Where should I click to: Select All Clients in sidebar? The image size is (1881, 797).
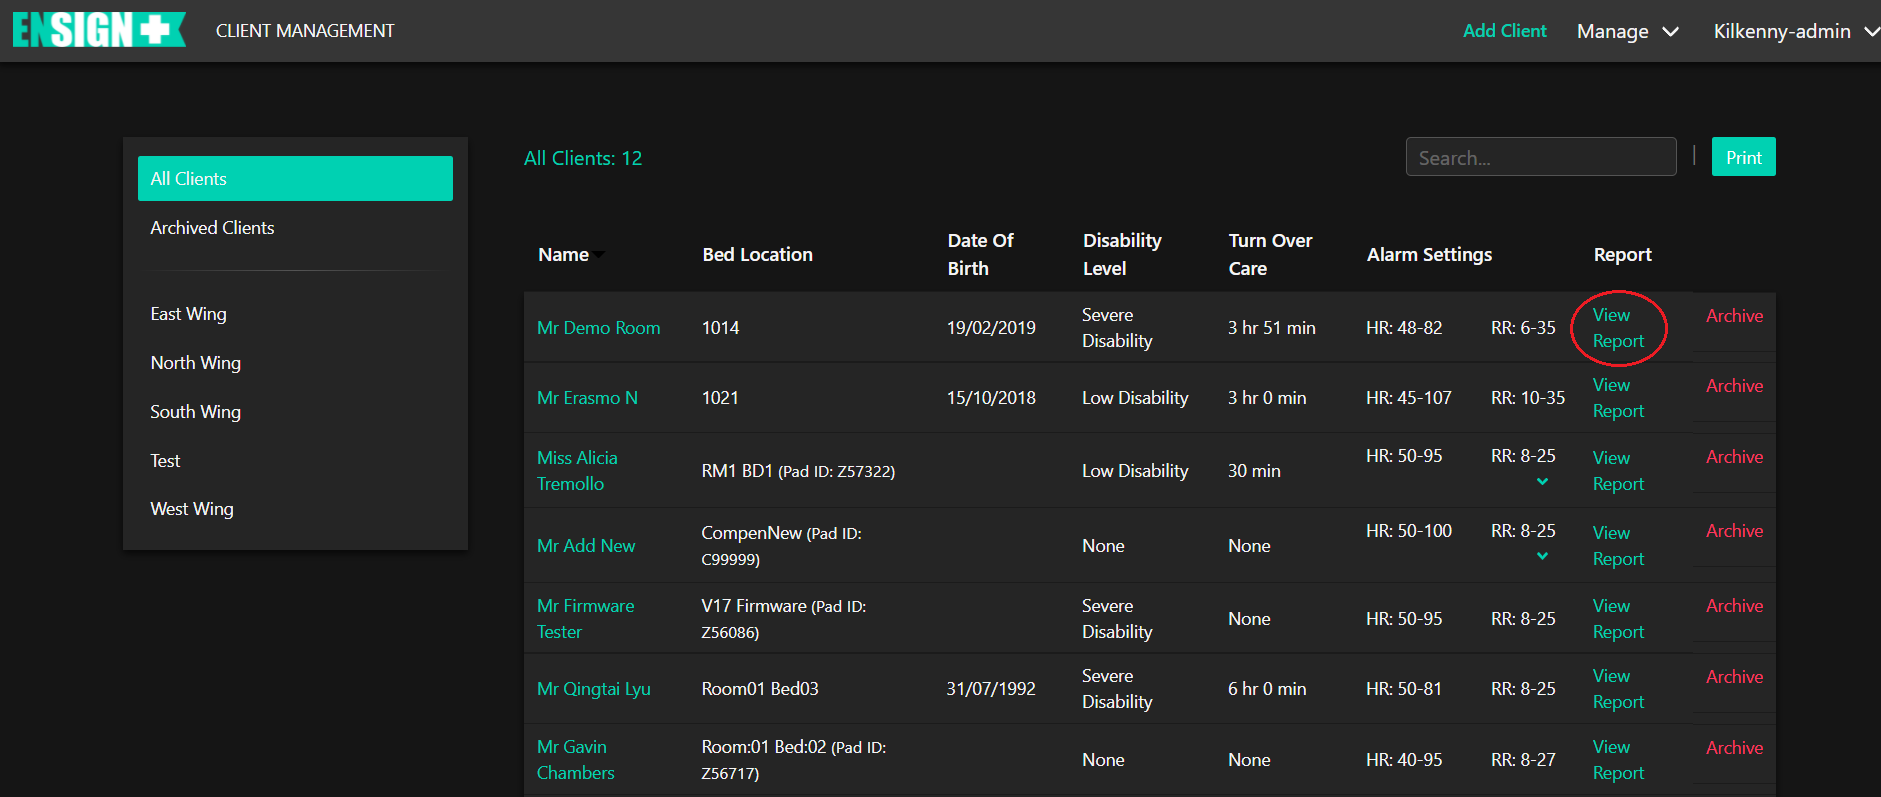click(295, 179)
